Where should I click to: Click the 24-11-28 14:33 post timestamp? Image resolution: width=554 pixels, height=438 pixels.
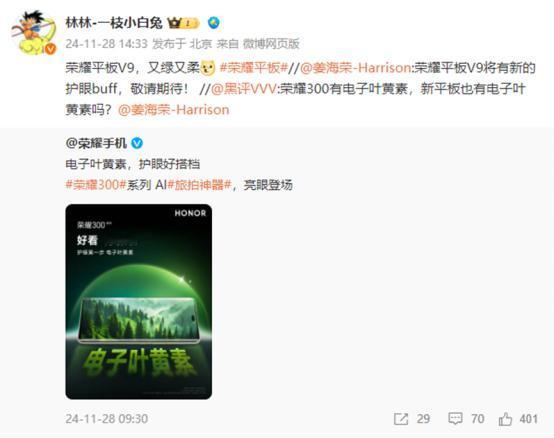click(x=106, y=44)
